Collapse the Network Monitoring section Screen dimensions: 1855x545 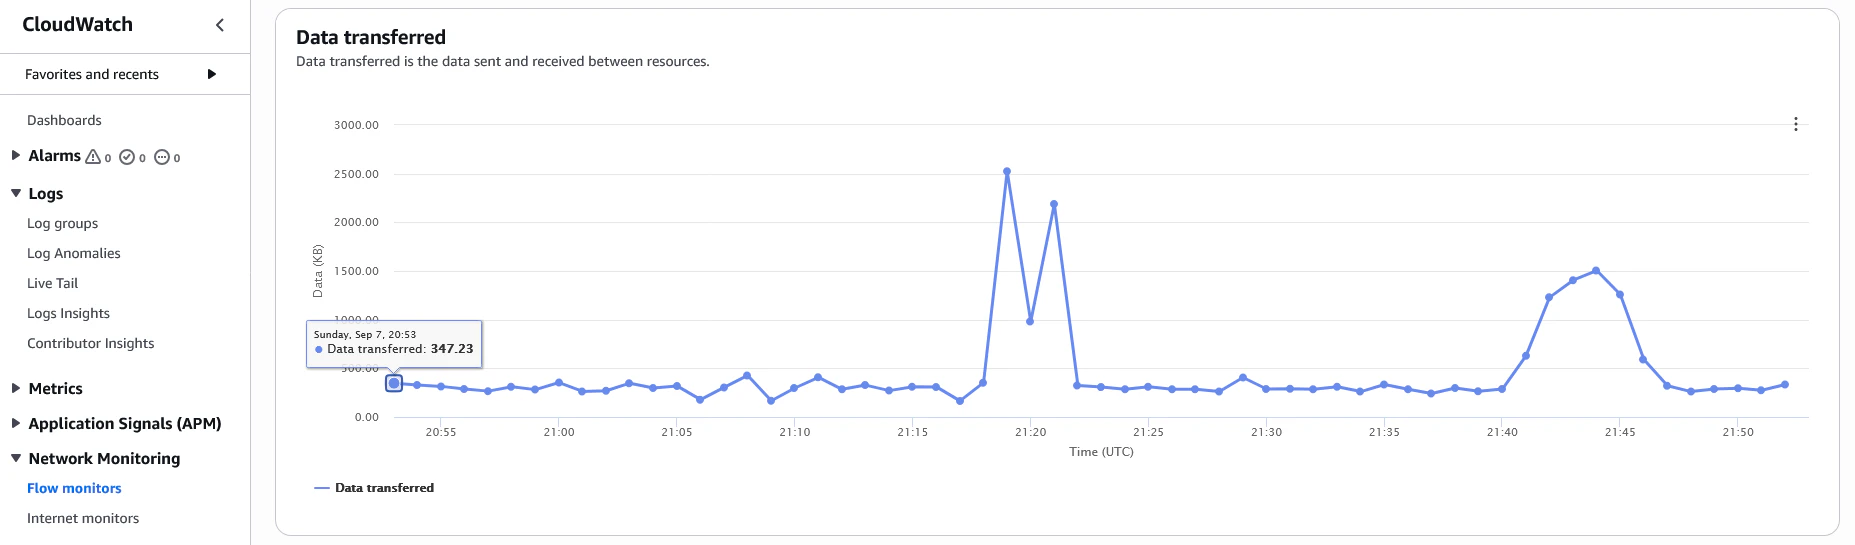[15, 458]
